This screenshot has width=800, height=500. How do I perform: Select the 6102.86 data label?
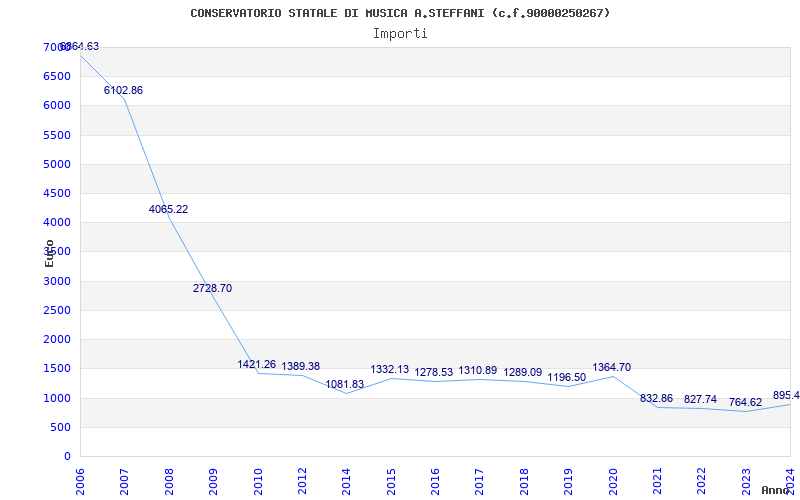point(123,90)
